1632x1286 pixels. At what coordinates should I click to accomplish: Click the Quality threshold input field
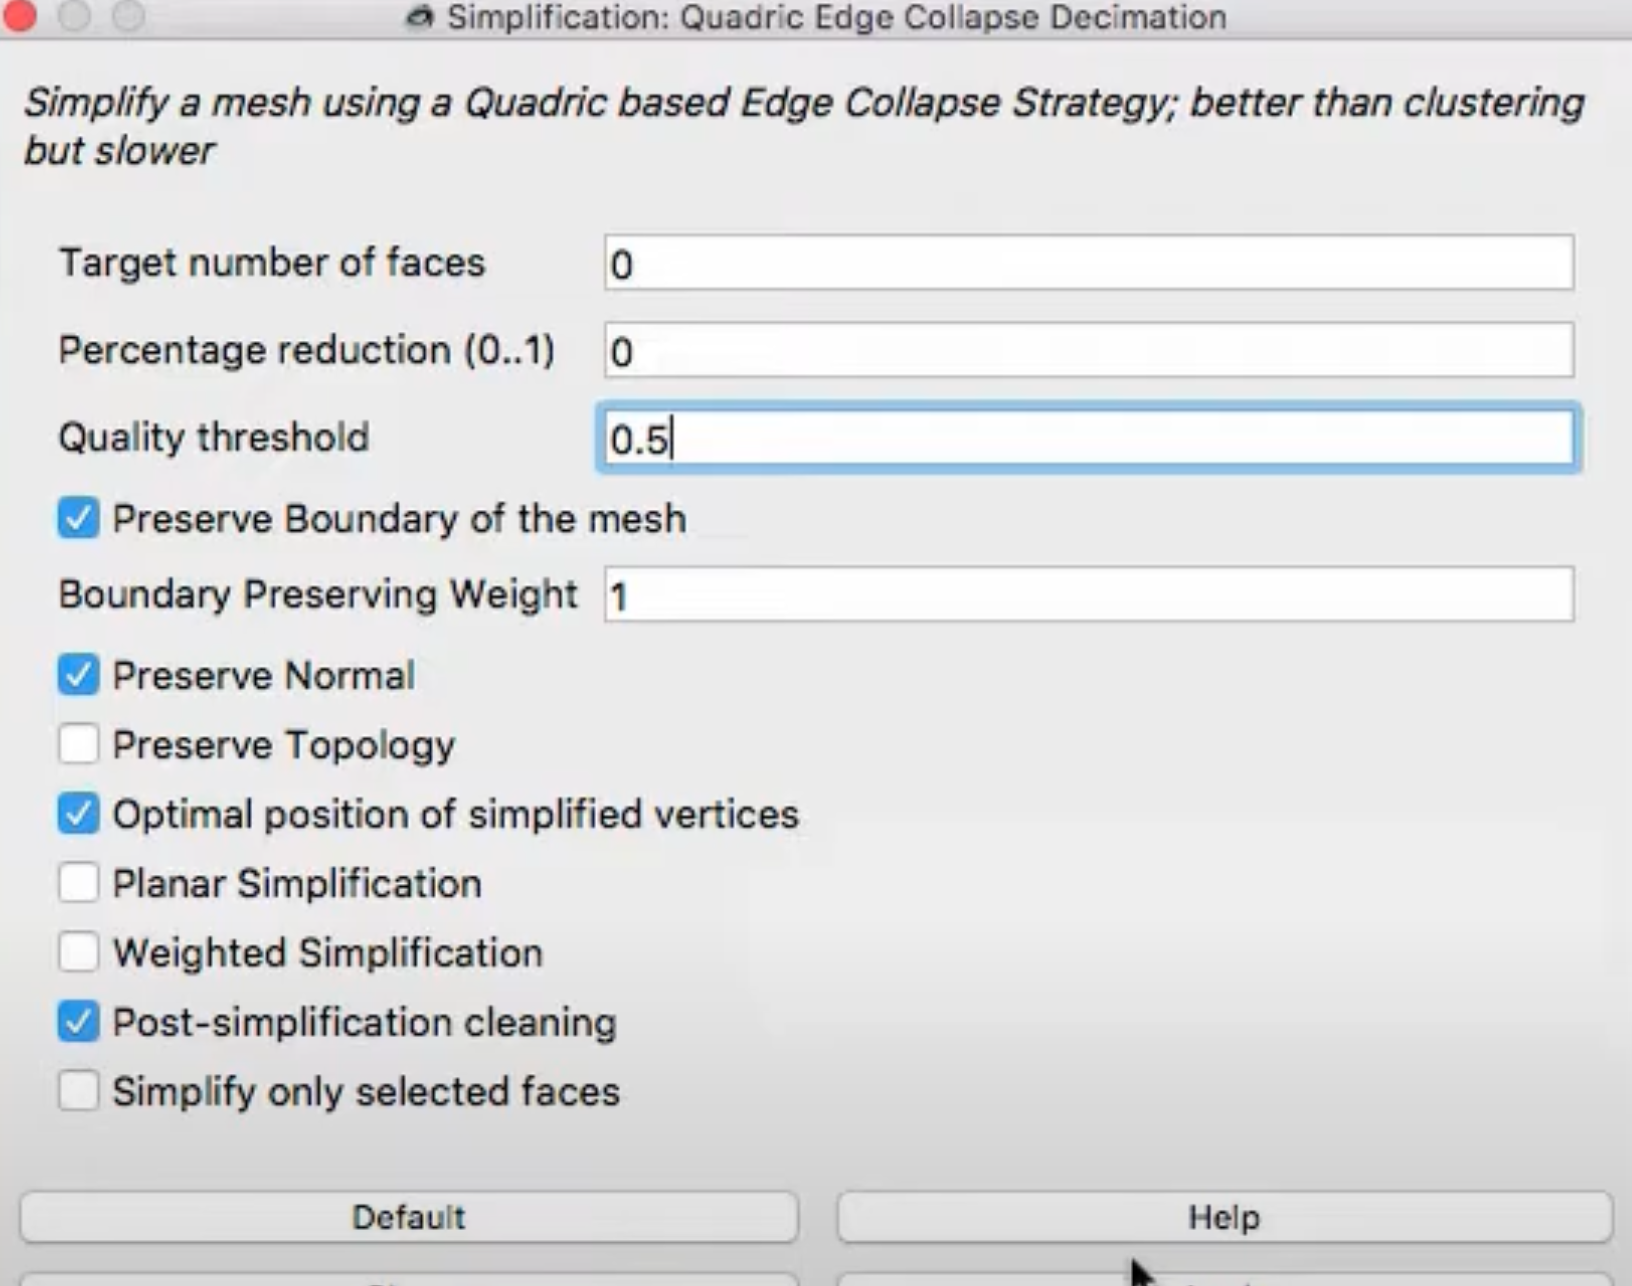click(1088, 438)
